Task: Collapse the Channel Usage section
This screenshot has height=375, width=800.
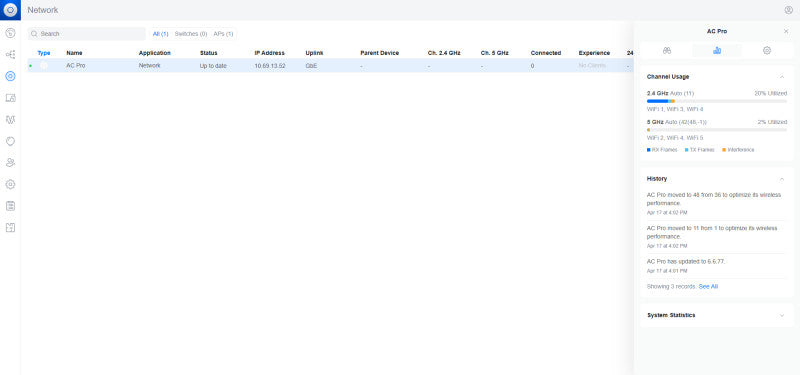Action: [782, 77]
